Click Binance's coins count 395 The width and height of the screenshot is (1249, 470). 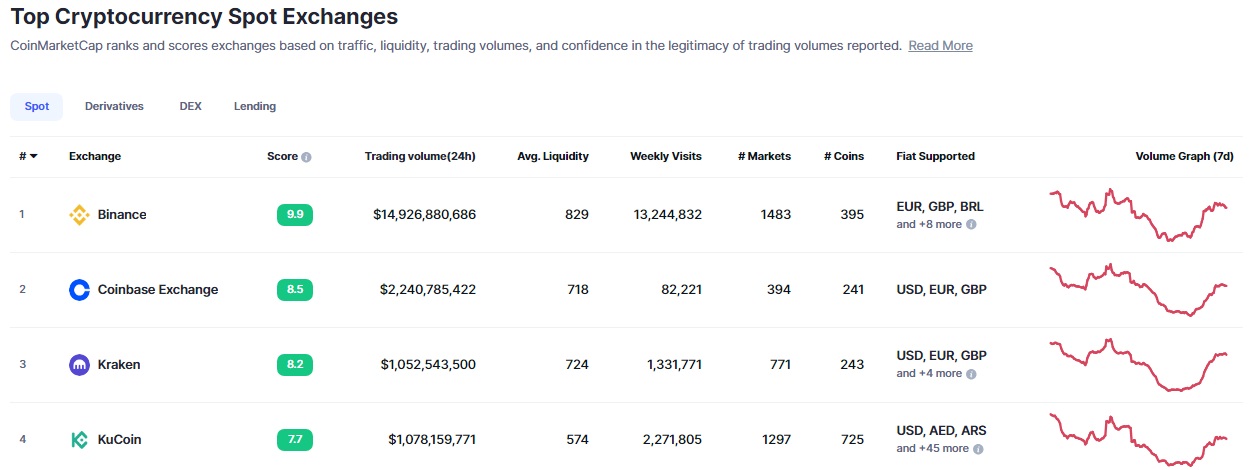click(x=852, y=215)
